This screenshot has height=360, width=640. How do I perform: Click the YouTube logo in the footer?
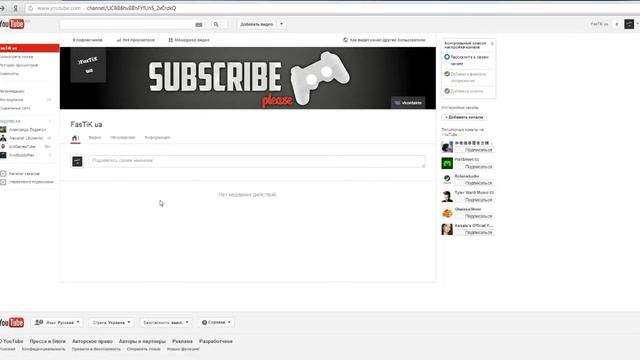point(12,322)
